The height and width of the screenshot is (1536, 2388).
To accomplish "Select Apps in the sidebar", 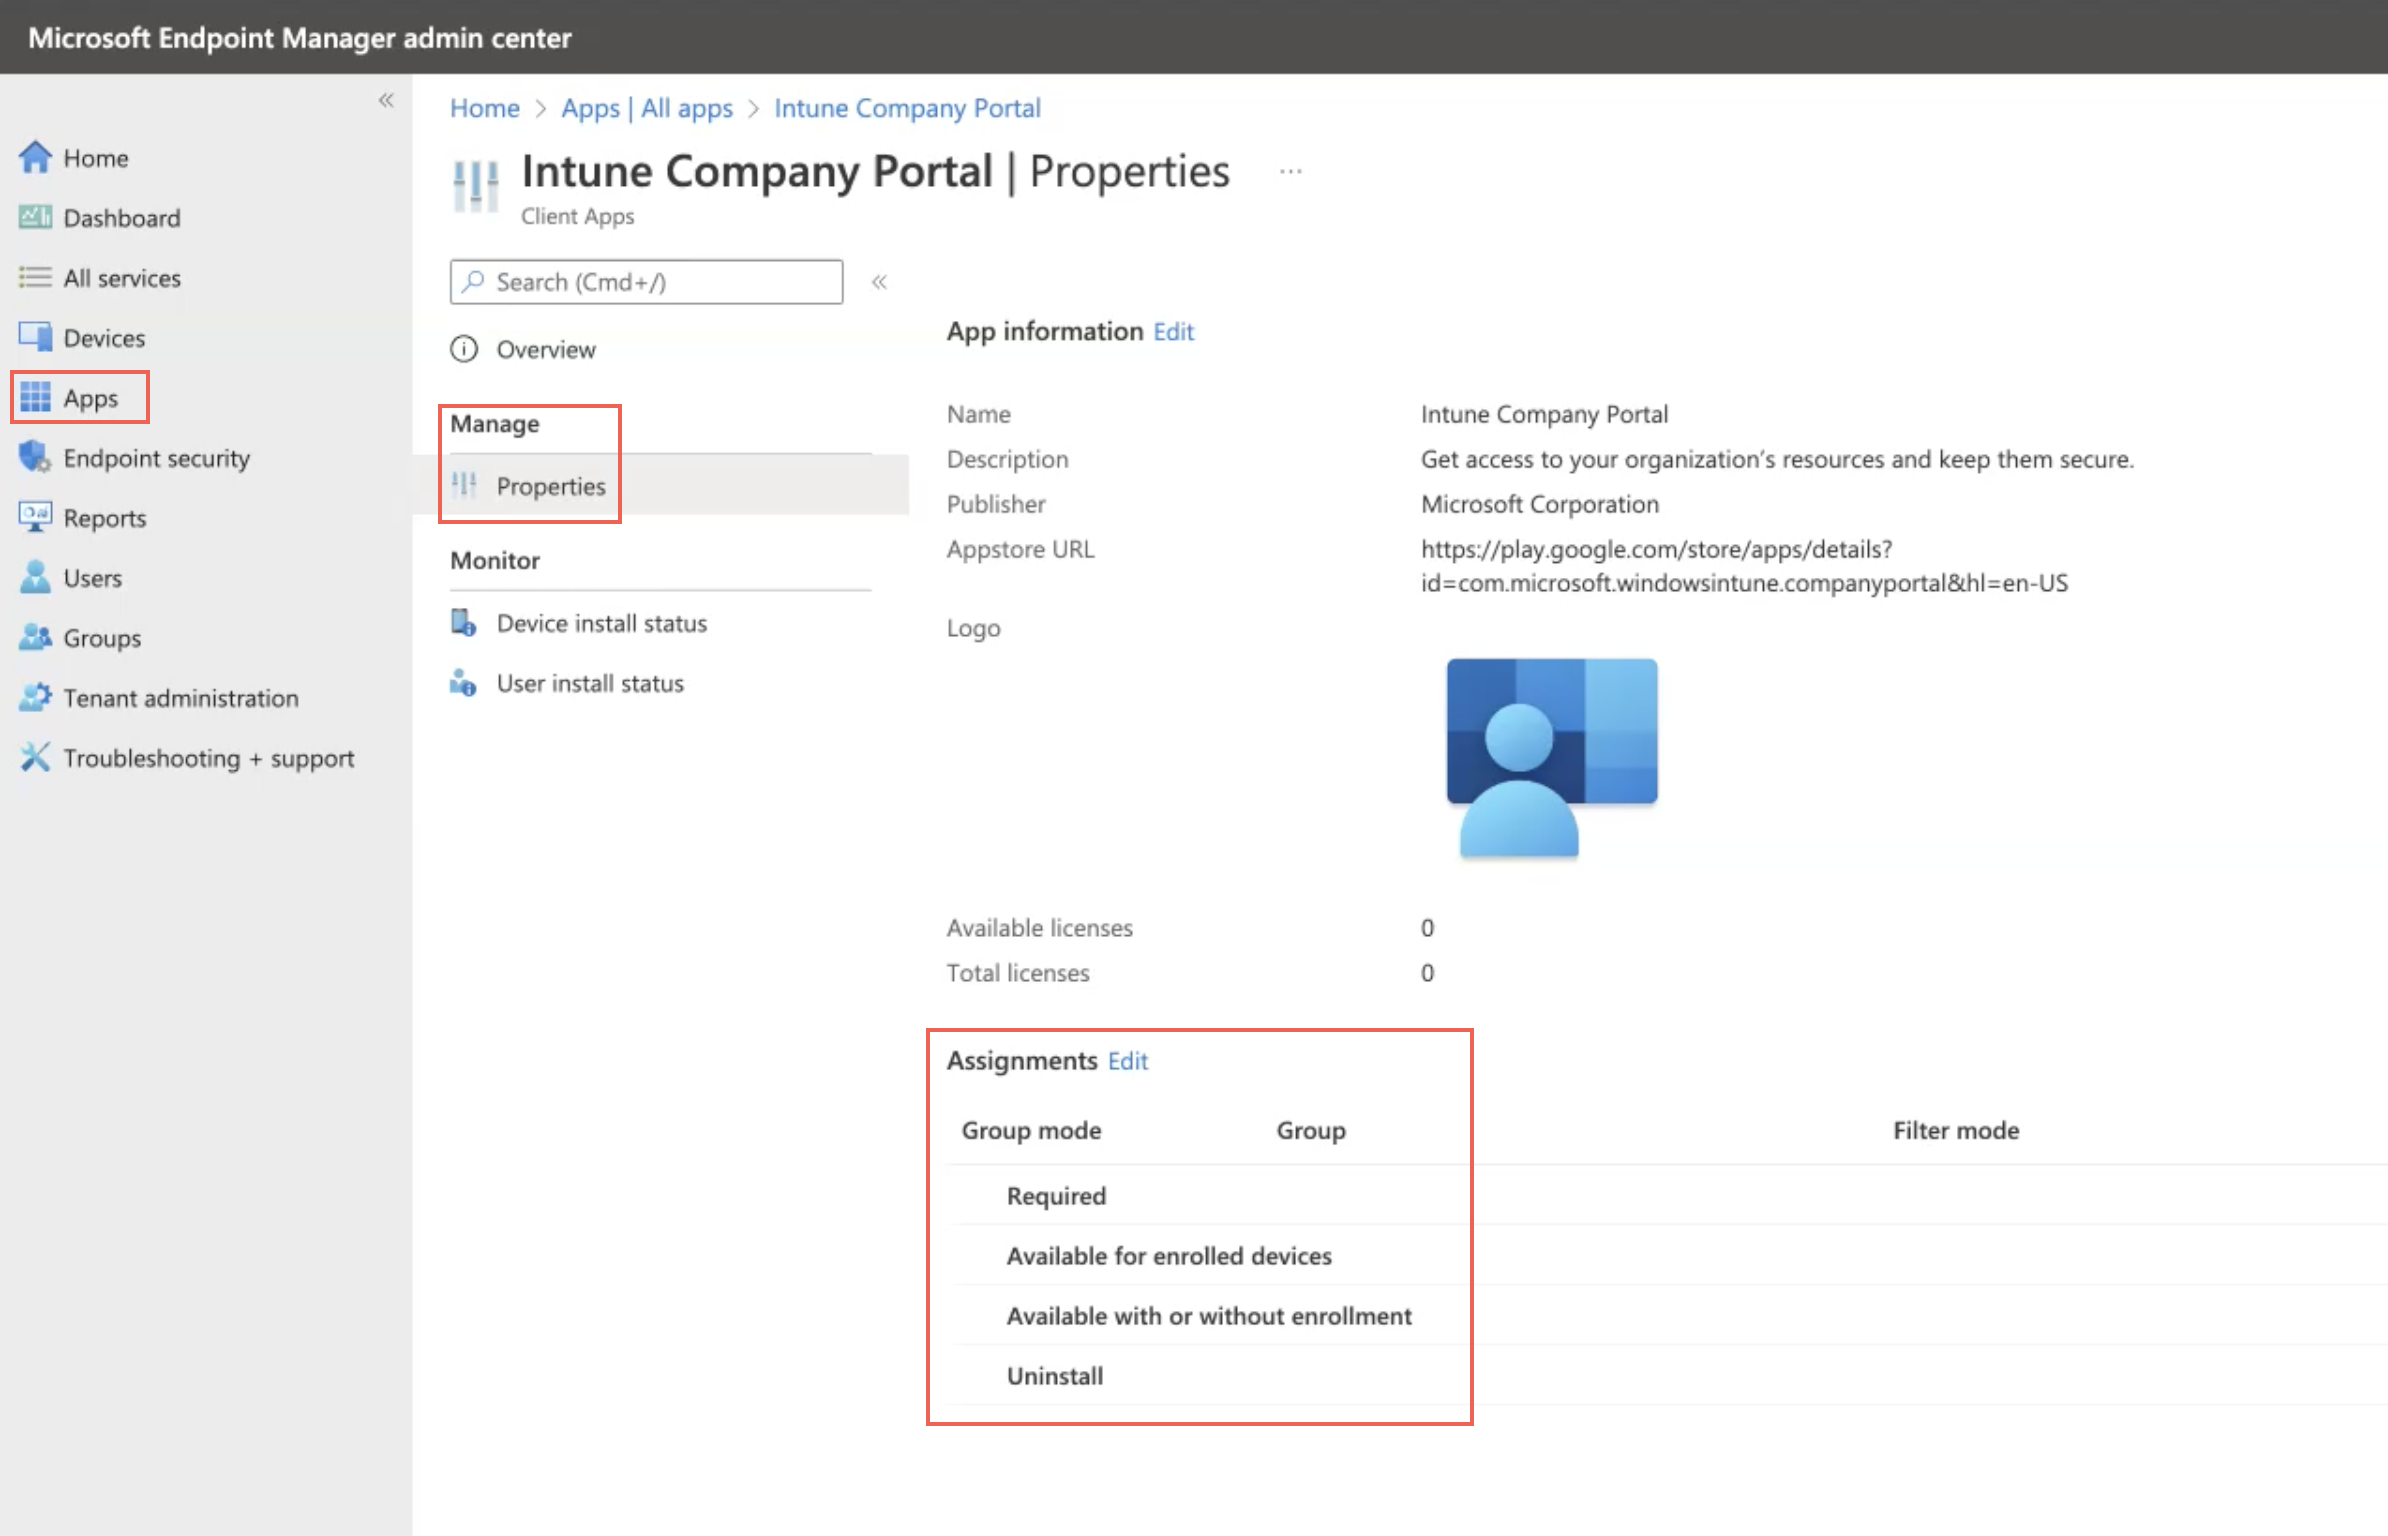I will (x=91, y=398).
